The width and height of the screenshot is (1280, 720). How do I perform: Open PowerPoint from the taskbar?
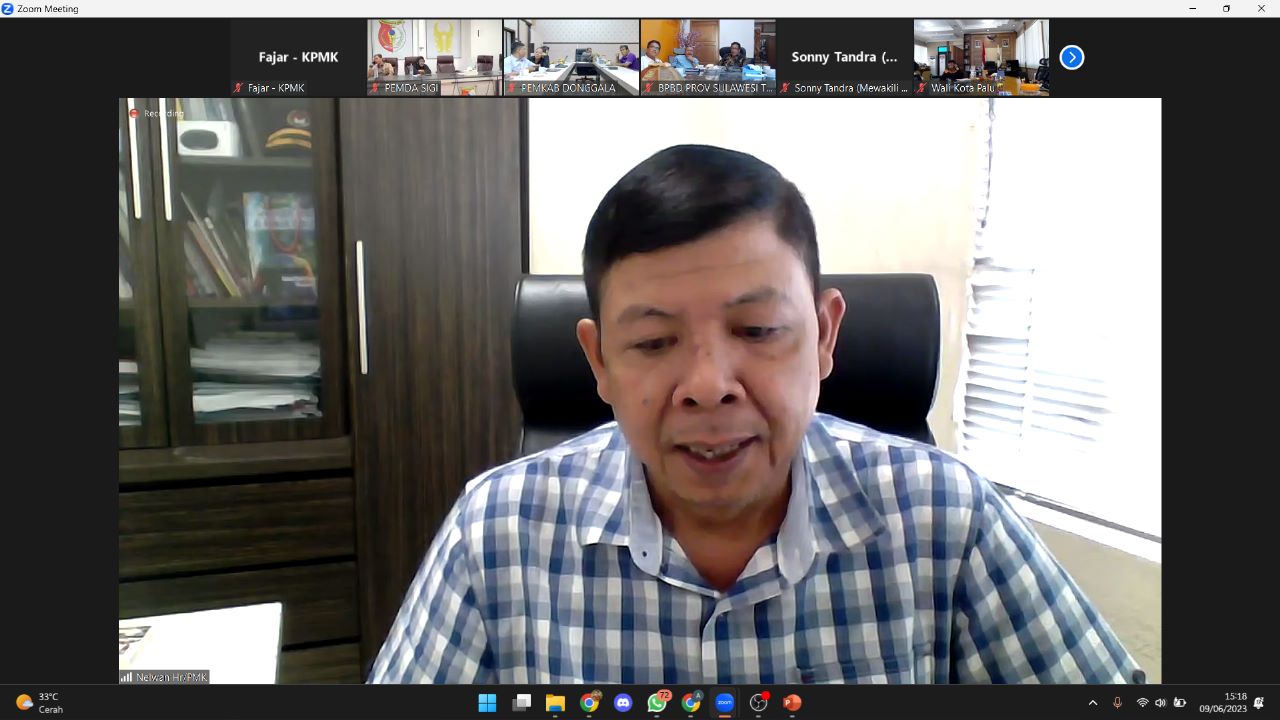tap(792, 703)
